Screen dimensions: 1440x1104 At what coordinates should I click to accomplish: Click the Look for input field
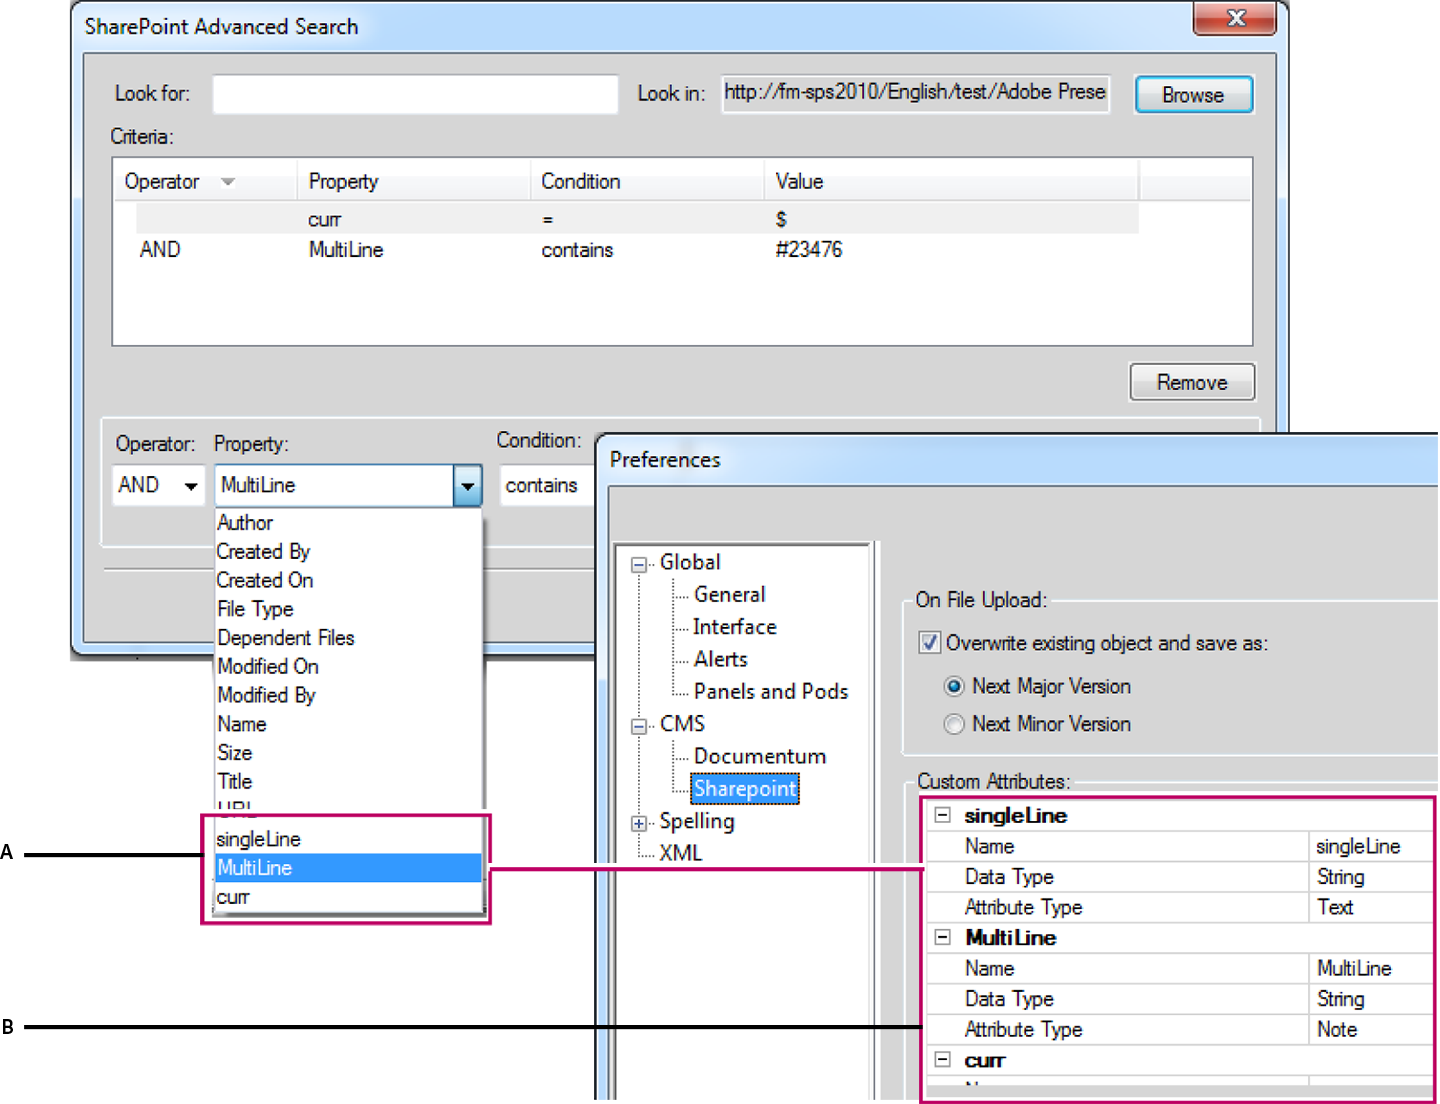coord(414,93)
